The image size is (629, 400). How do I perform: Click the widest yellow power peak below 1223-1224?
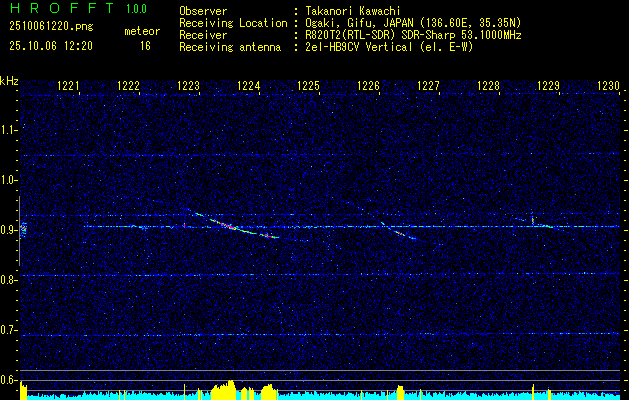pyautogui.click(x=223, y=390)
